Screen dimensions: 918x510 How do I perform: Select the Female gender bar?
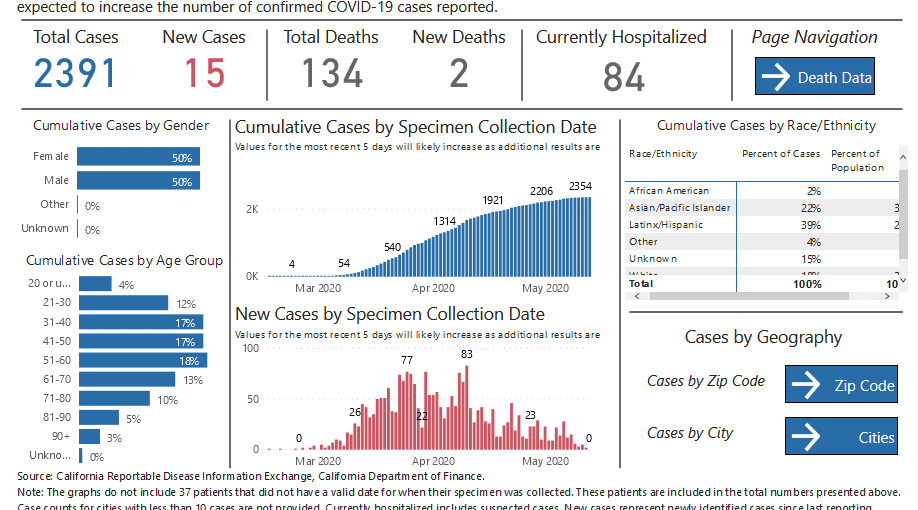coord(138,157)
